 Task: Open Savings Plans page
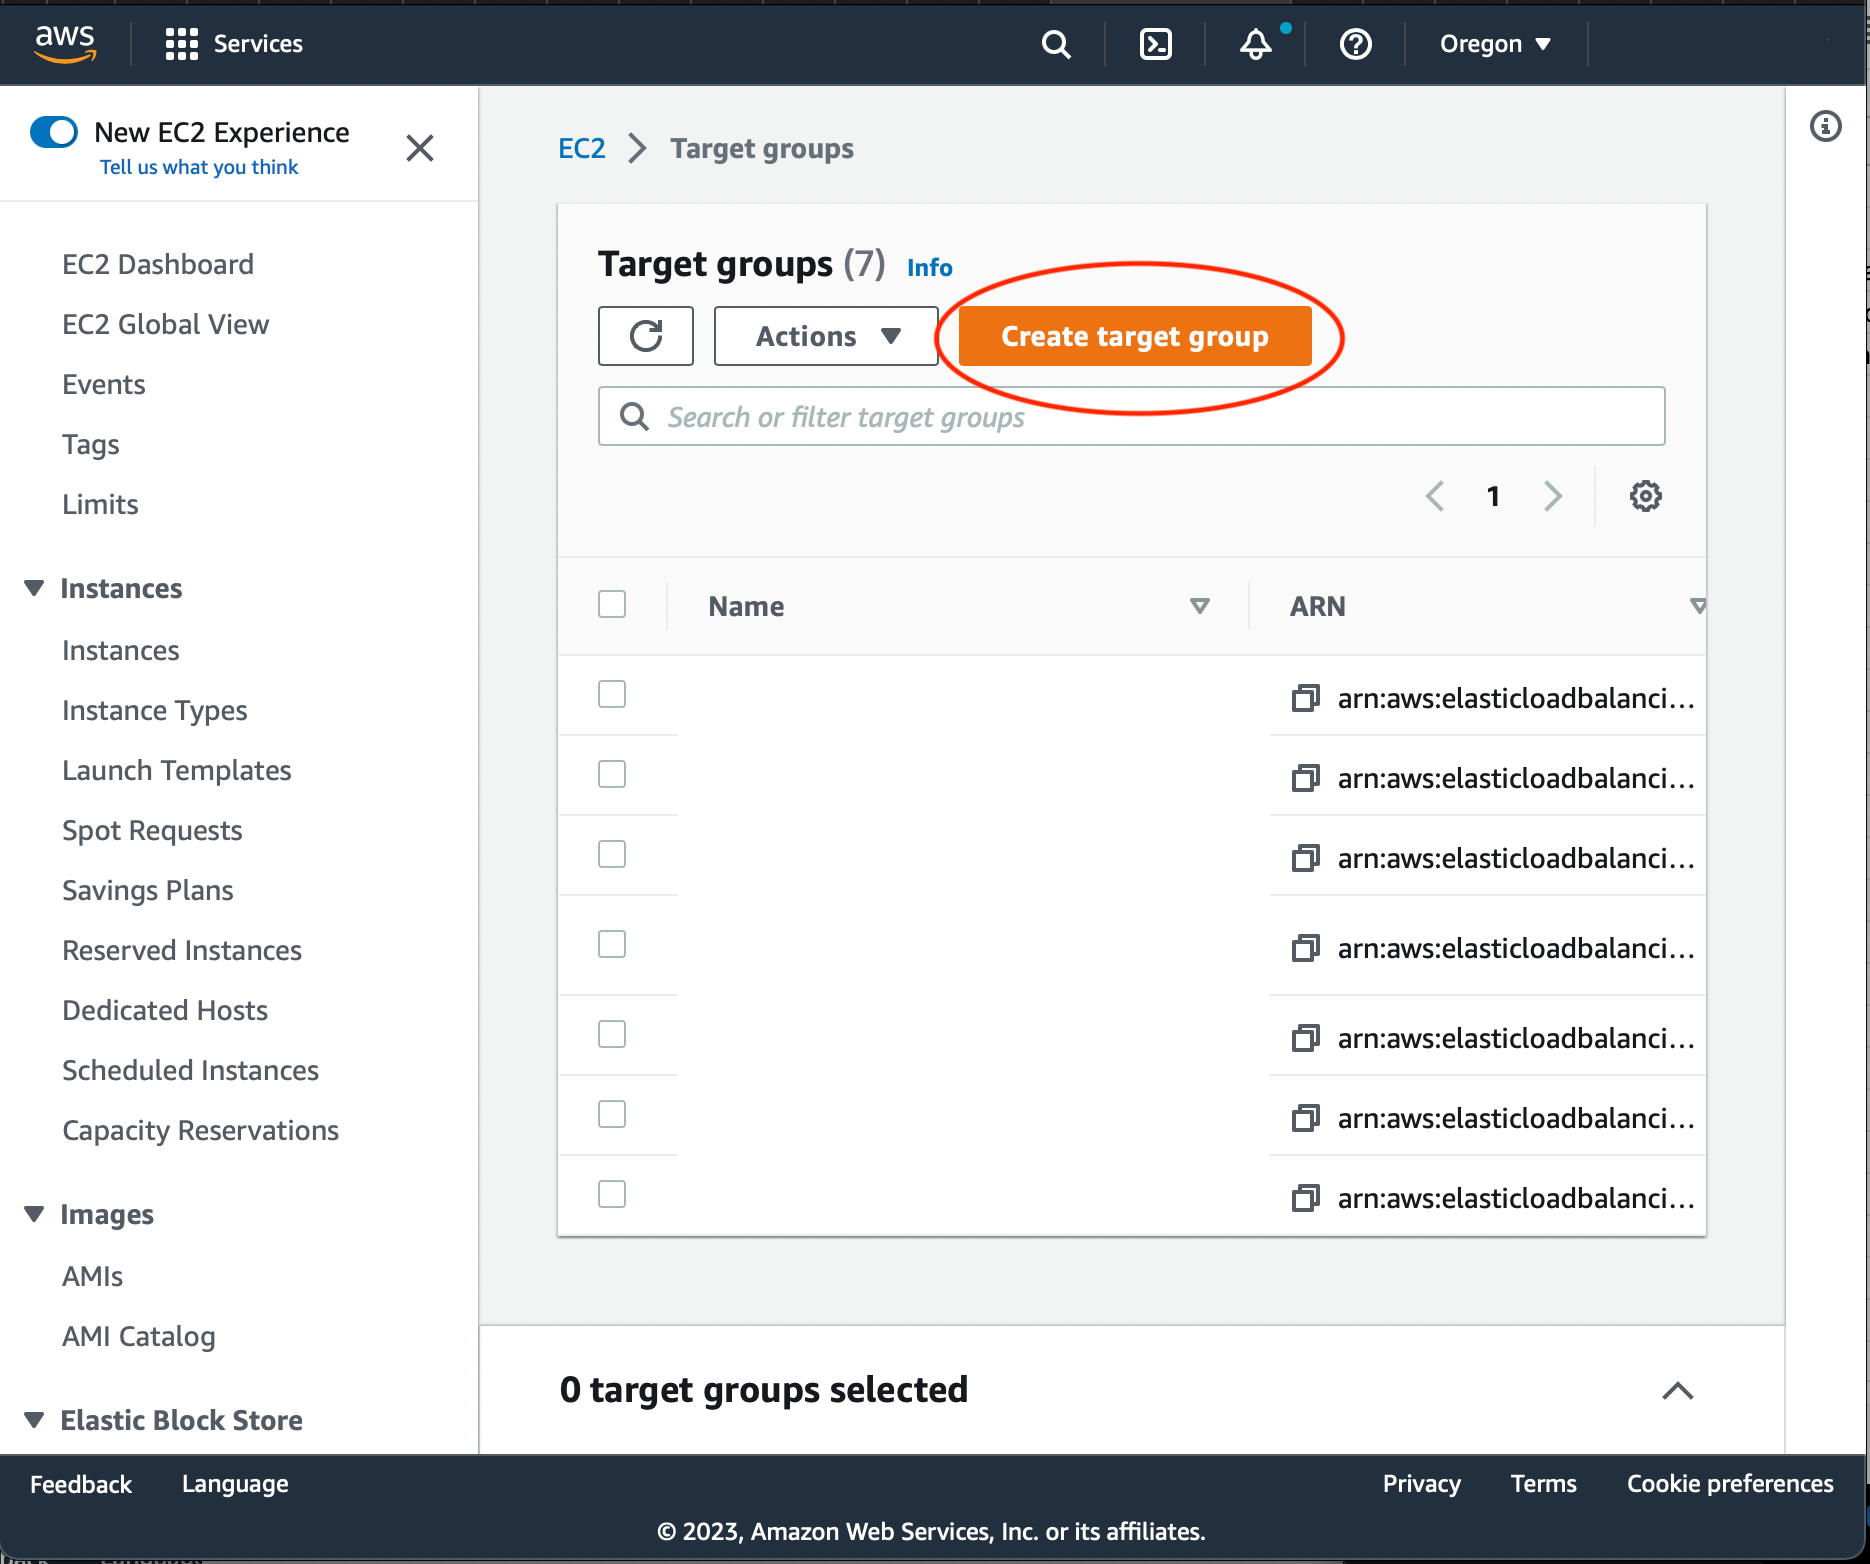click(148, 890)
